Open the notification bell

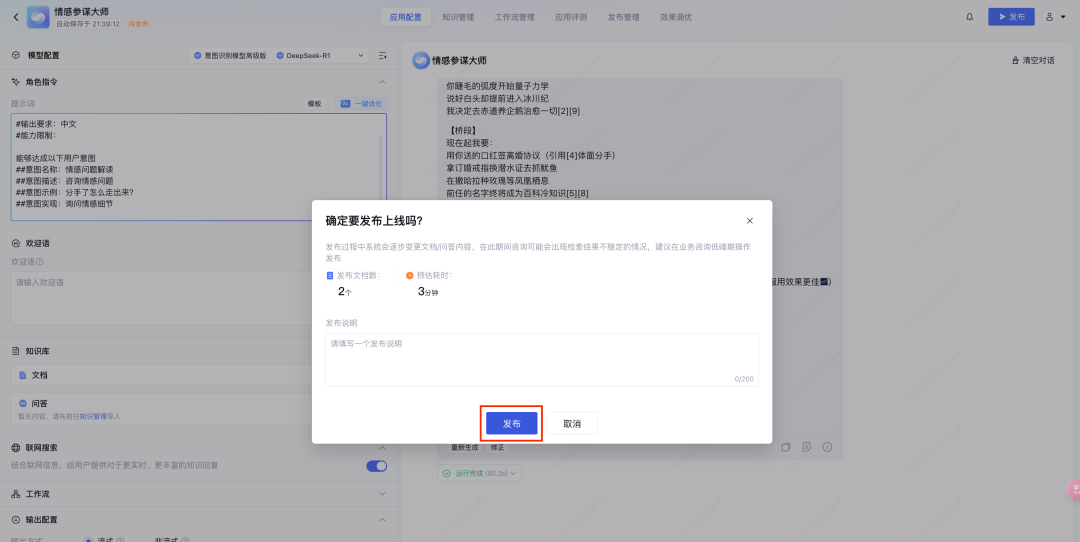click(969, 17)
